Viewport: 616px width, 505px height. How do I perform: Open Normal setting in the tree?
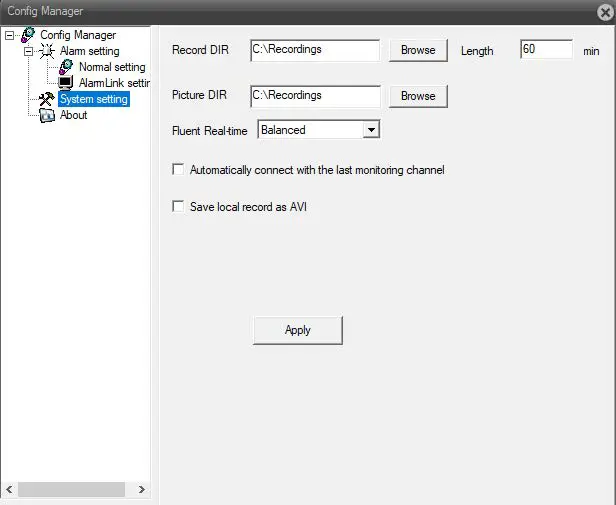[112, 67]
